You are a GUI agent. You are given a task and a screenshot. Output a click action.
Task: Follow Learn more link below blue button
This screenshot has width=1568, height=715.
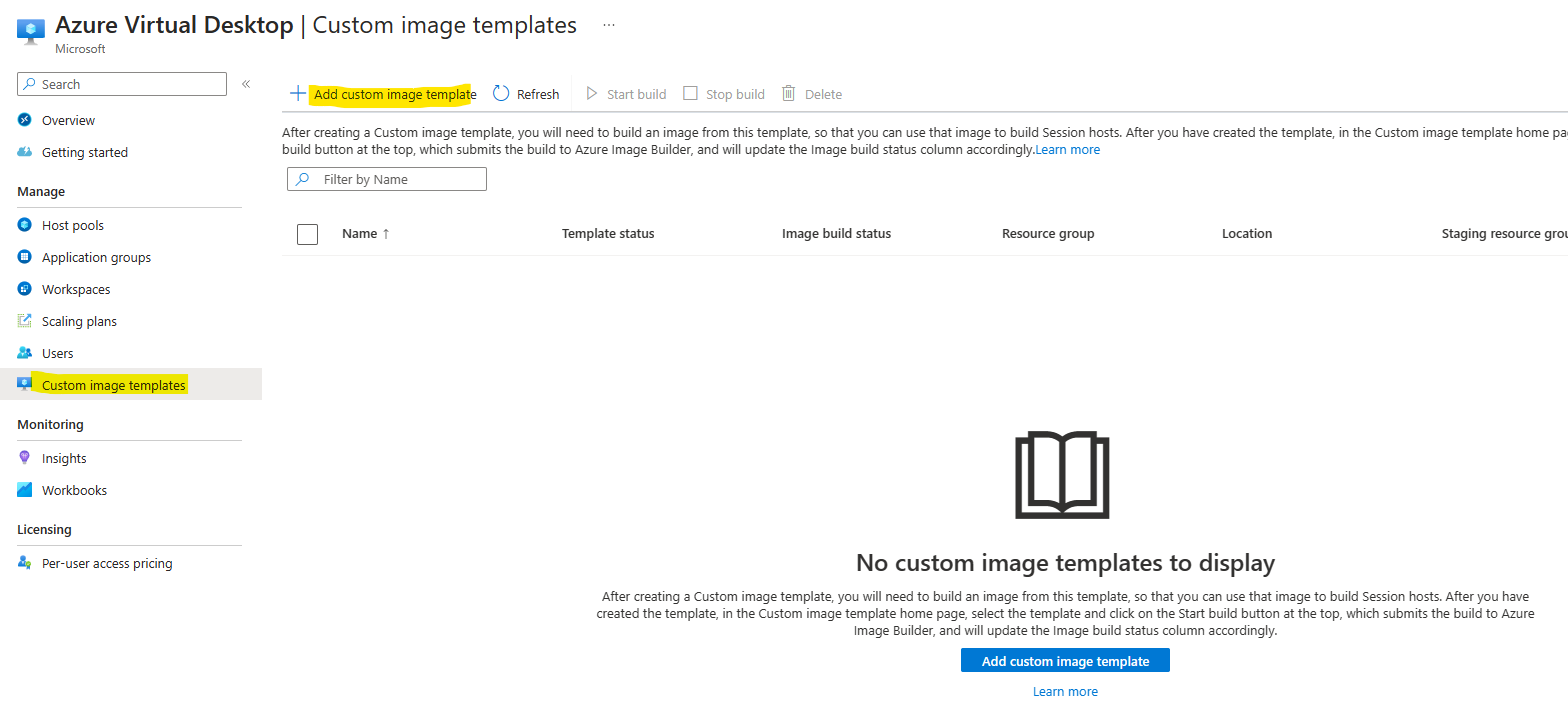tap(1065, 692)
